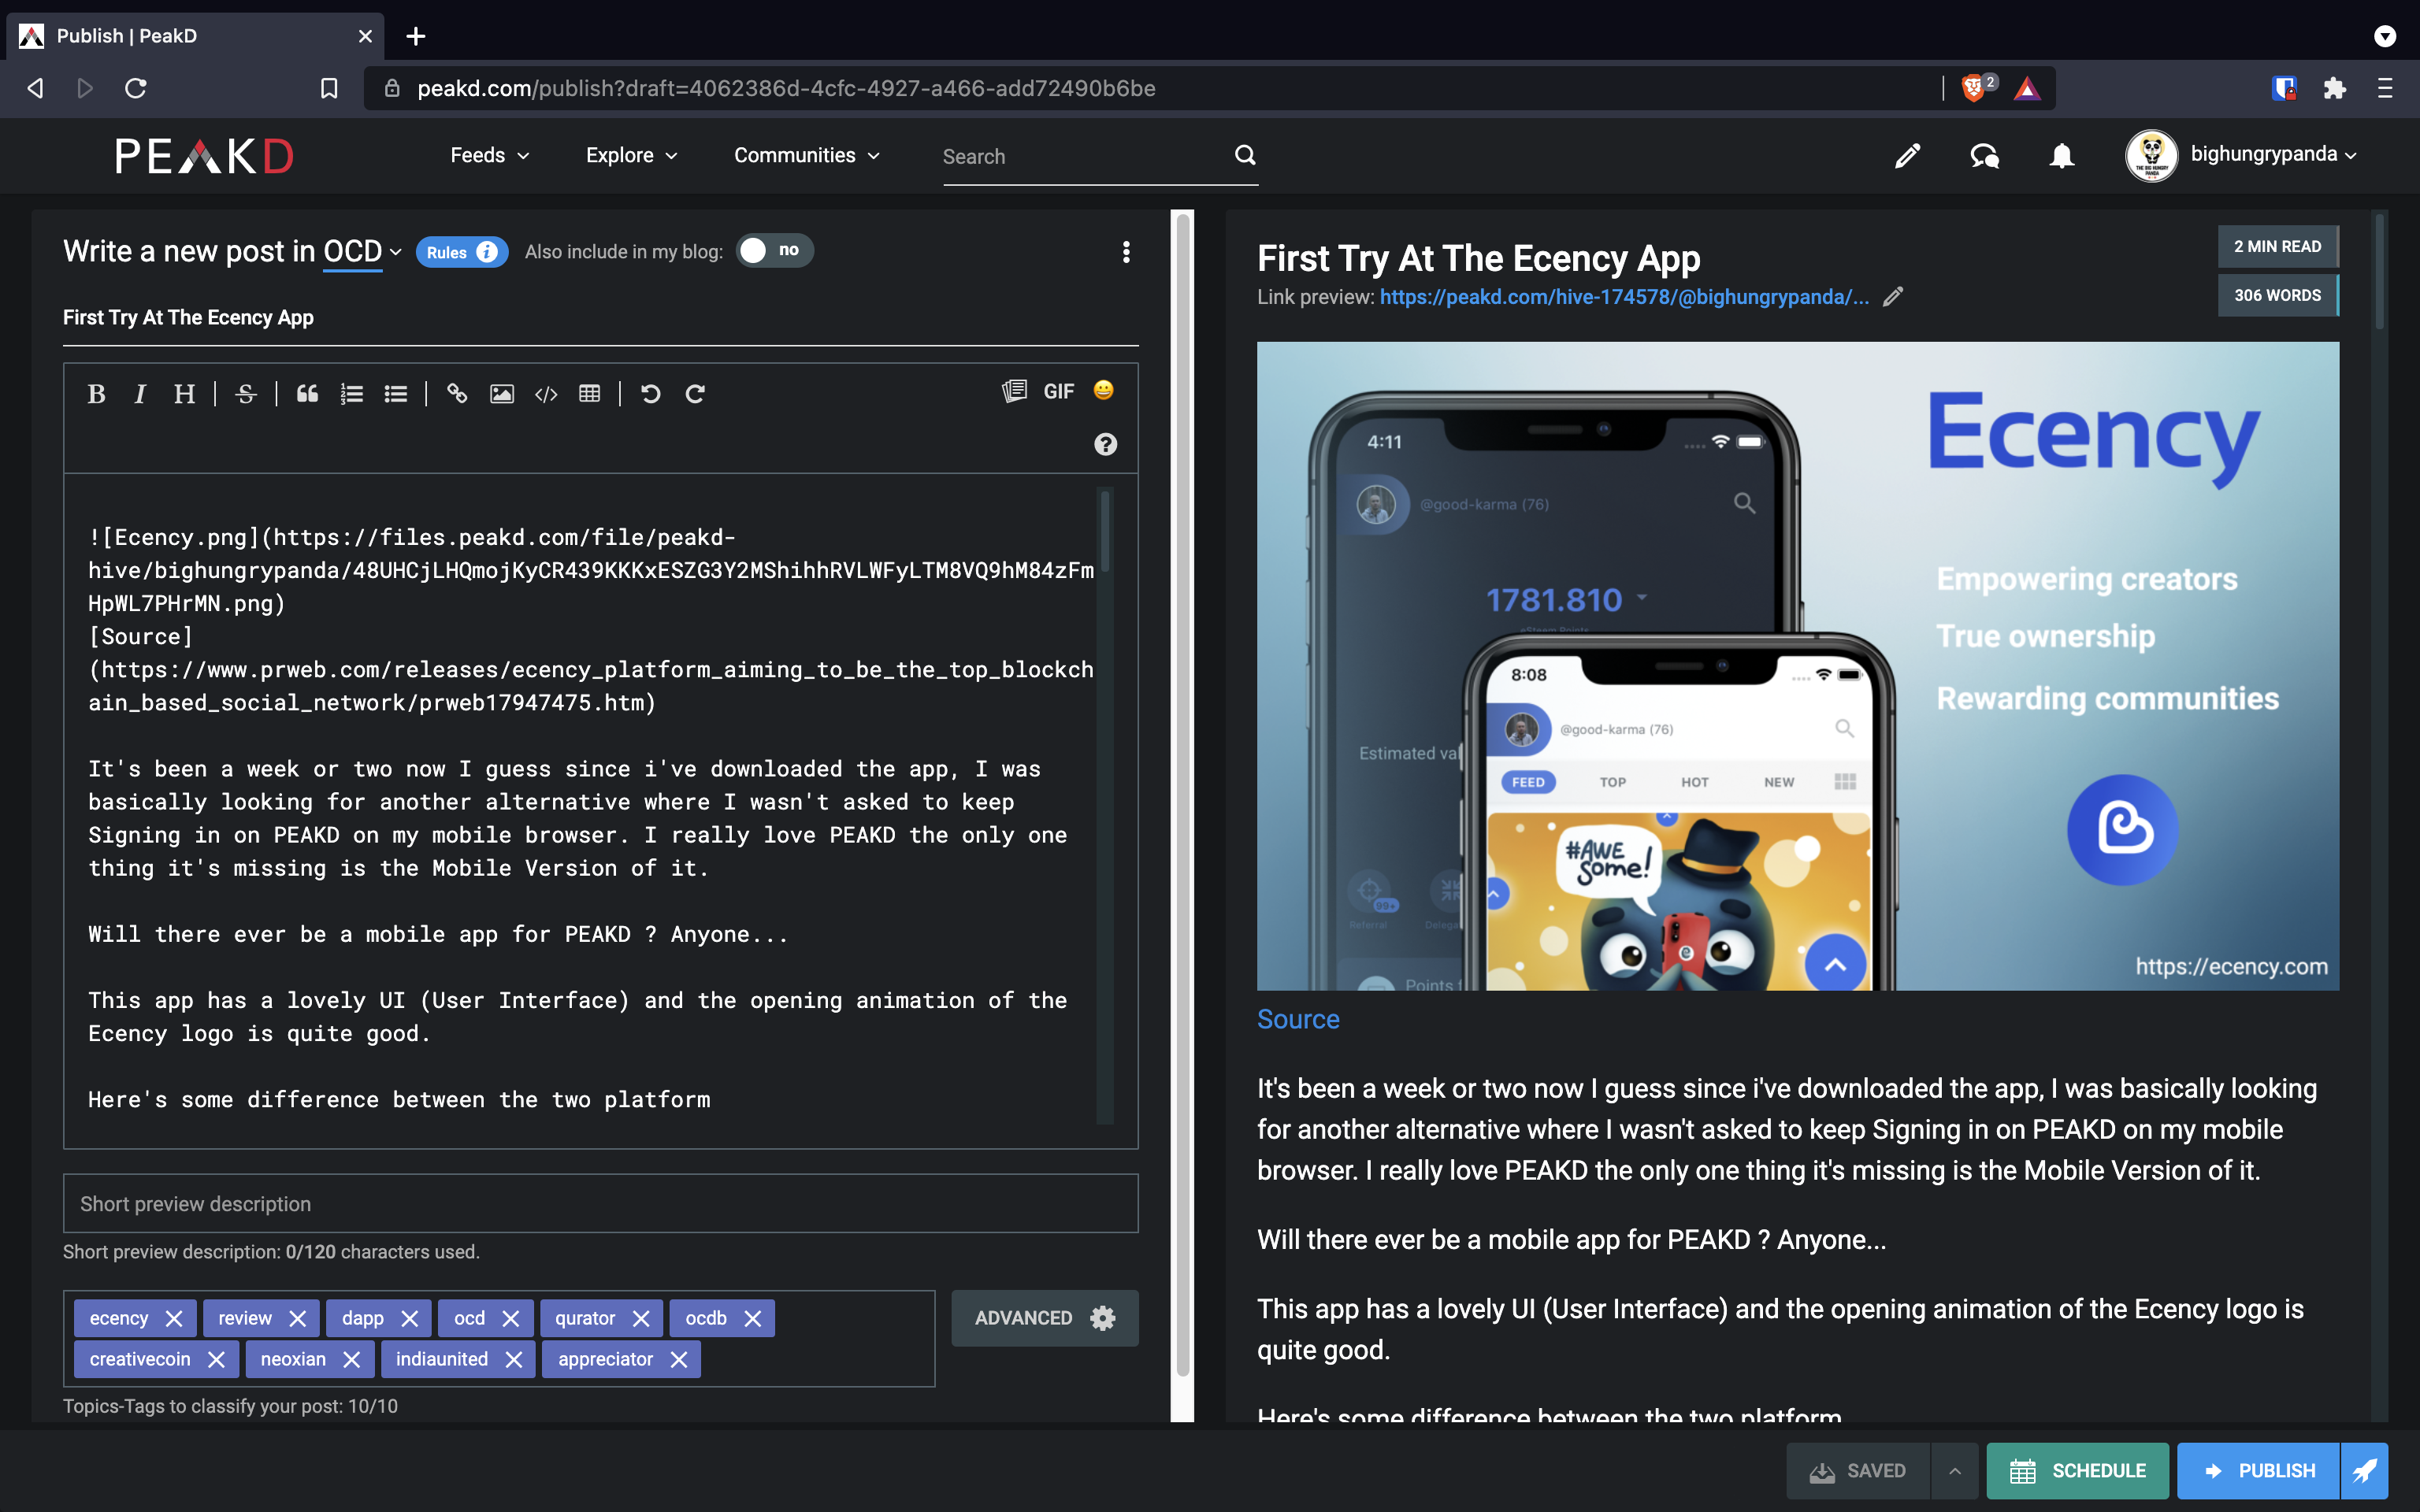Screen dimensions: 2420x1512
Task: Open the browser extensions puzzle icon
Action: (2335, 88)
